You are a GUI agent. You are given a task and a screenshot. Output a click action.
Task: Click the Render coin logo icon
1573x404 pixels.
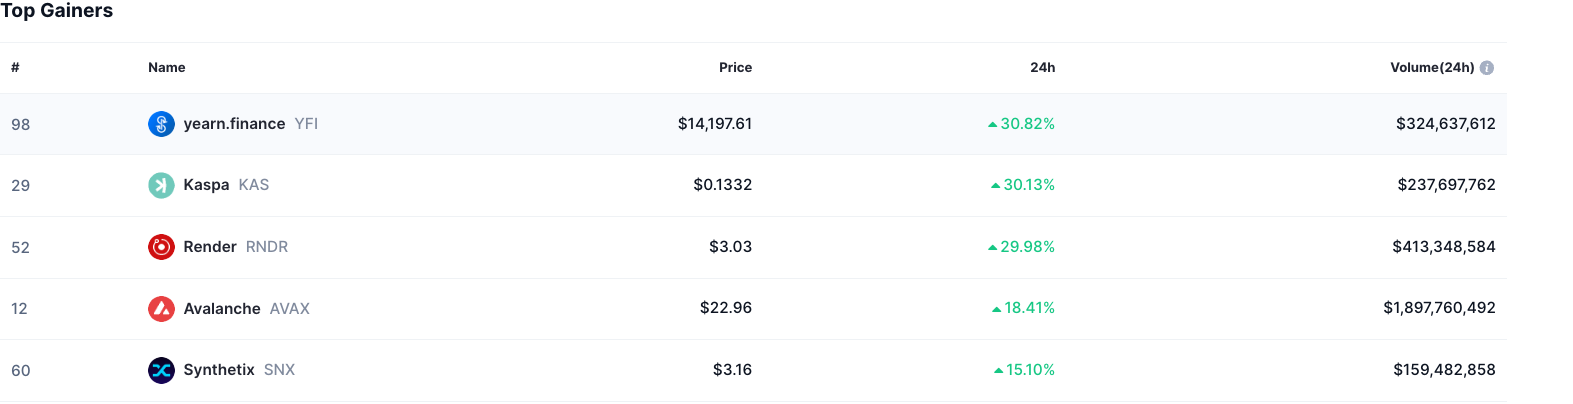click(161, 247)
